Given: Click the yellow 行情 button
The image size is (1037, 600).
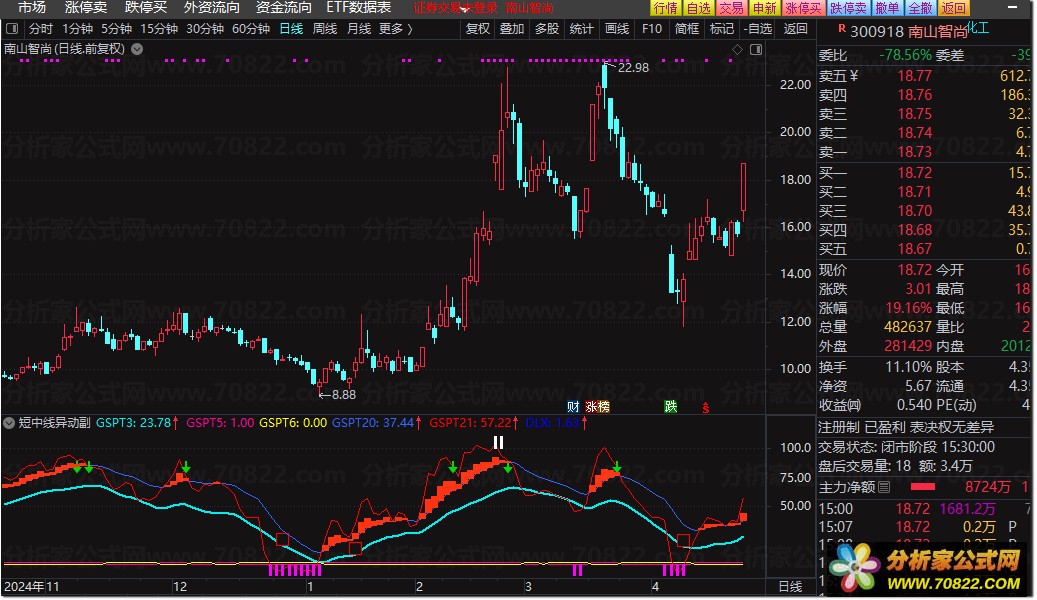Looking at the screenshot, I should 665,8.
